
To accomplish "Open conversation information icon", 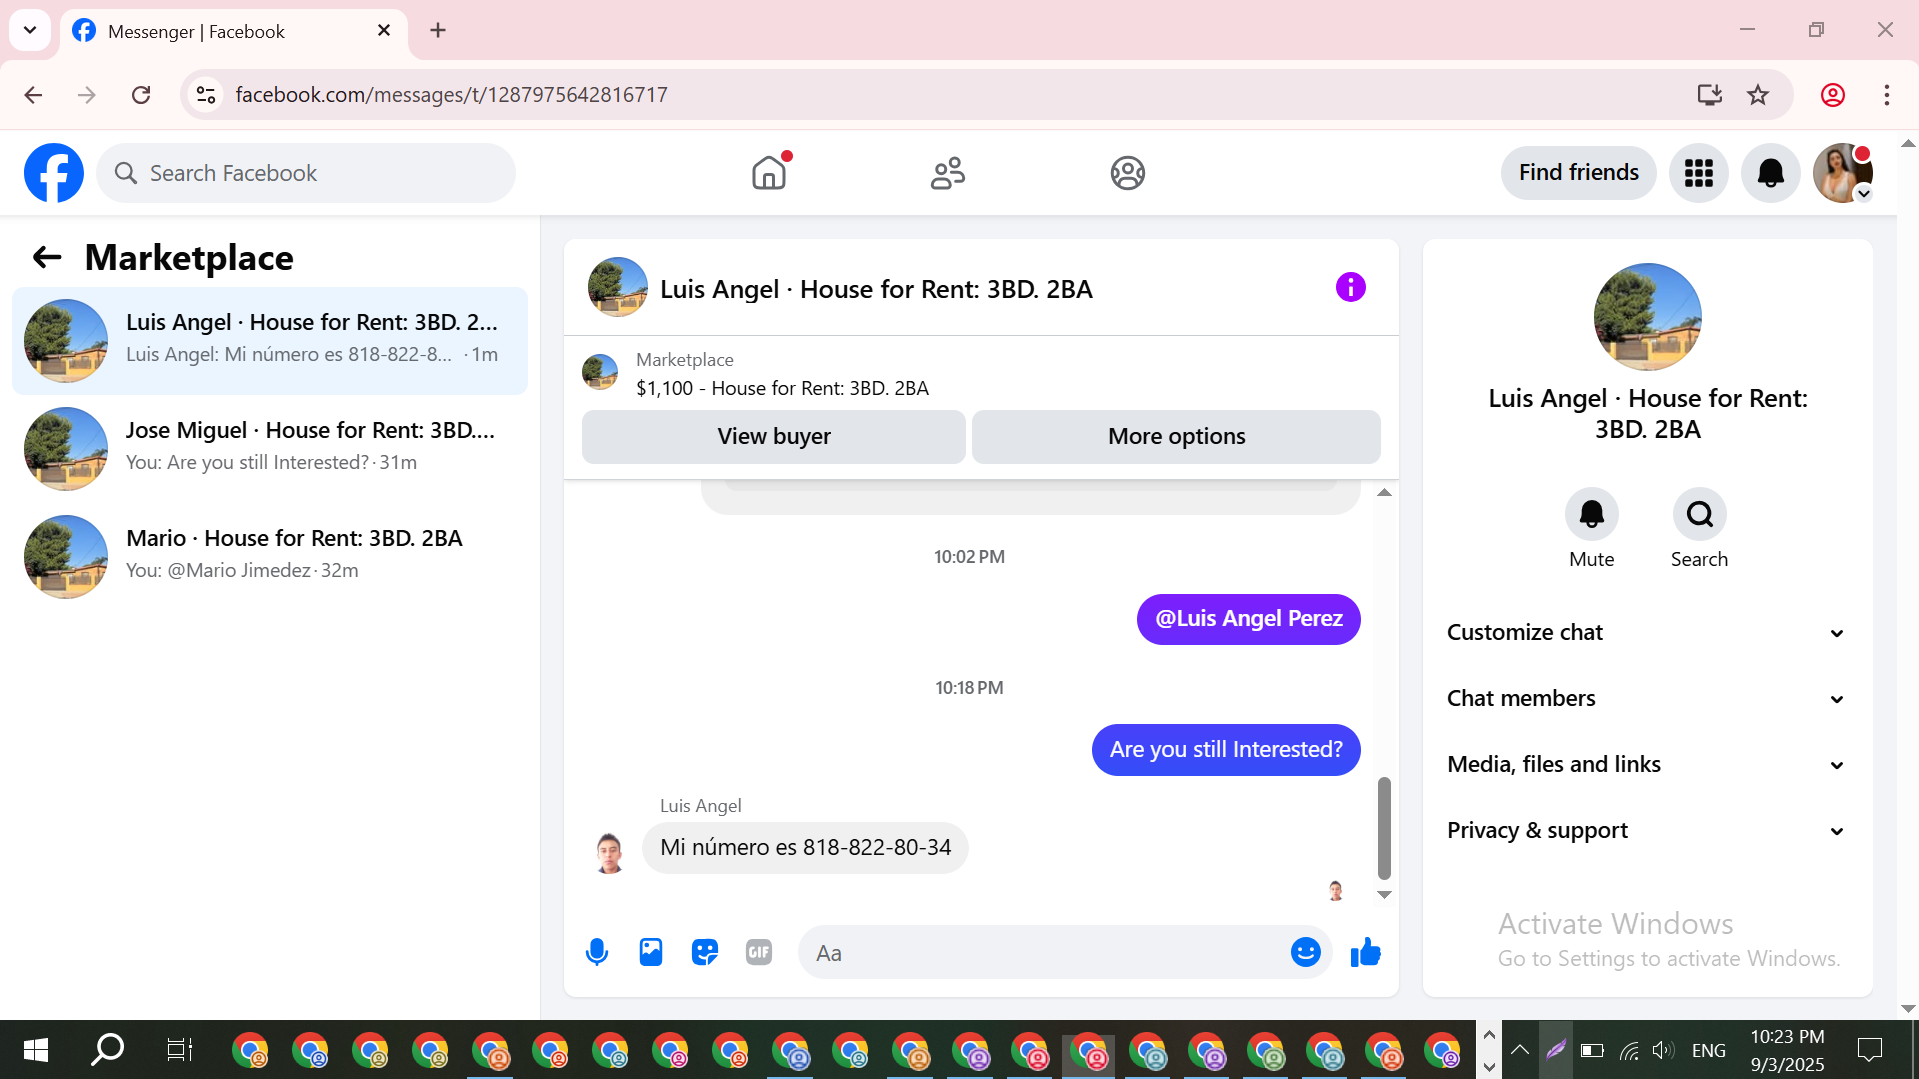I will 1350,288.
